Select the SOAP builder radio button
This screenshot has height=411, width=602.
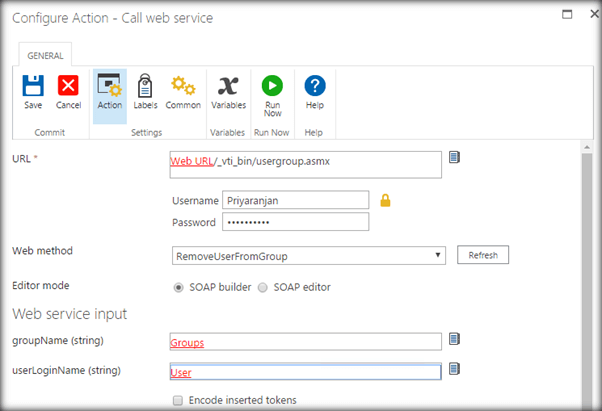pos(180,287)
